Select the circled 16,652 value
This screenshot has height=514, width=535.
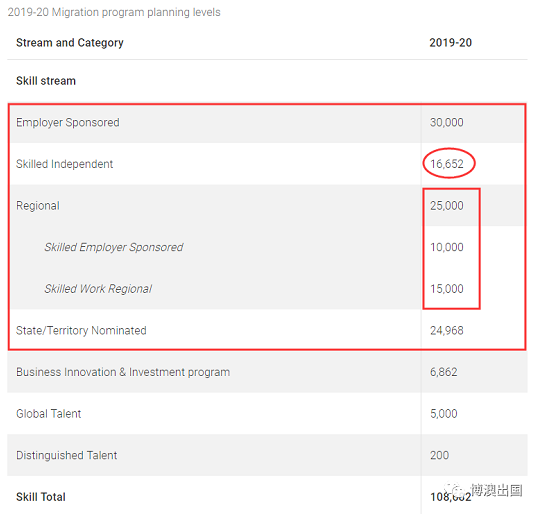pyautogui.click(x=447, y=164)
